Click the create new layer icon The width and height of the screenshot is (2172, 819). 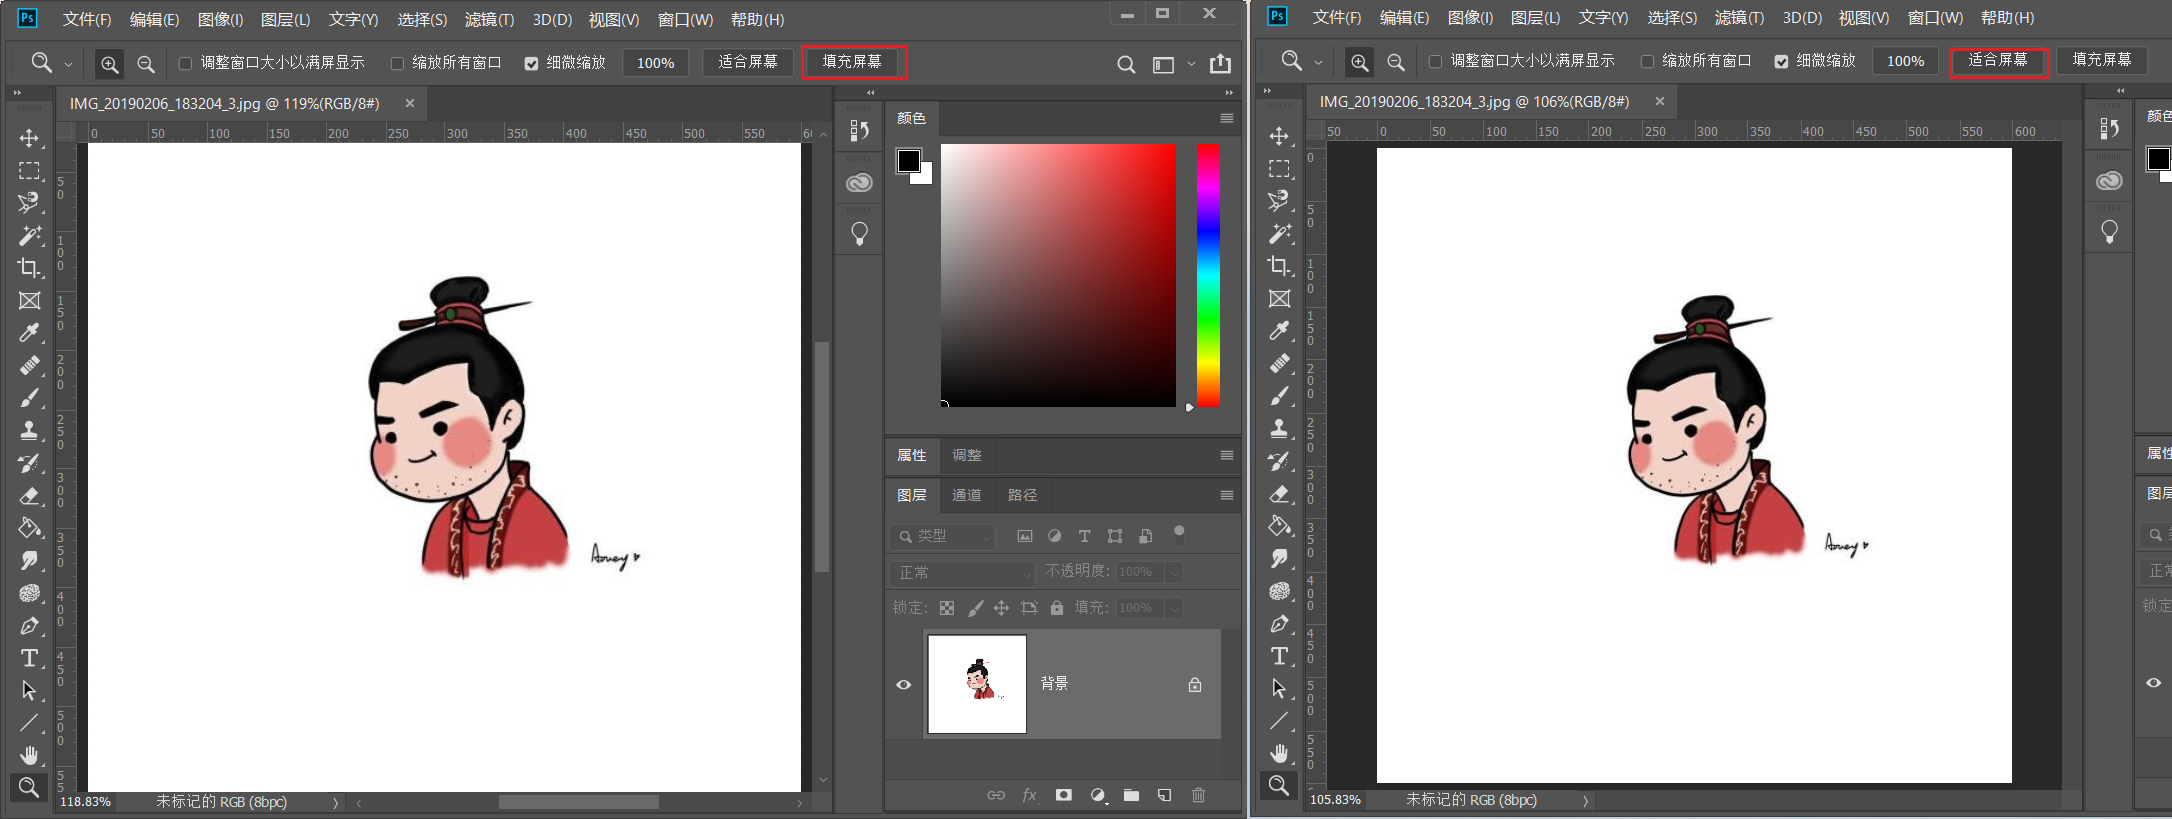(x=1164, y=795)
